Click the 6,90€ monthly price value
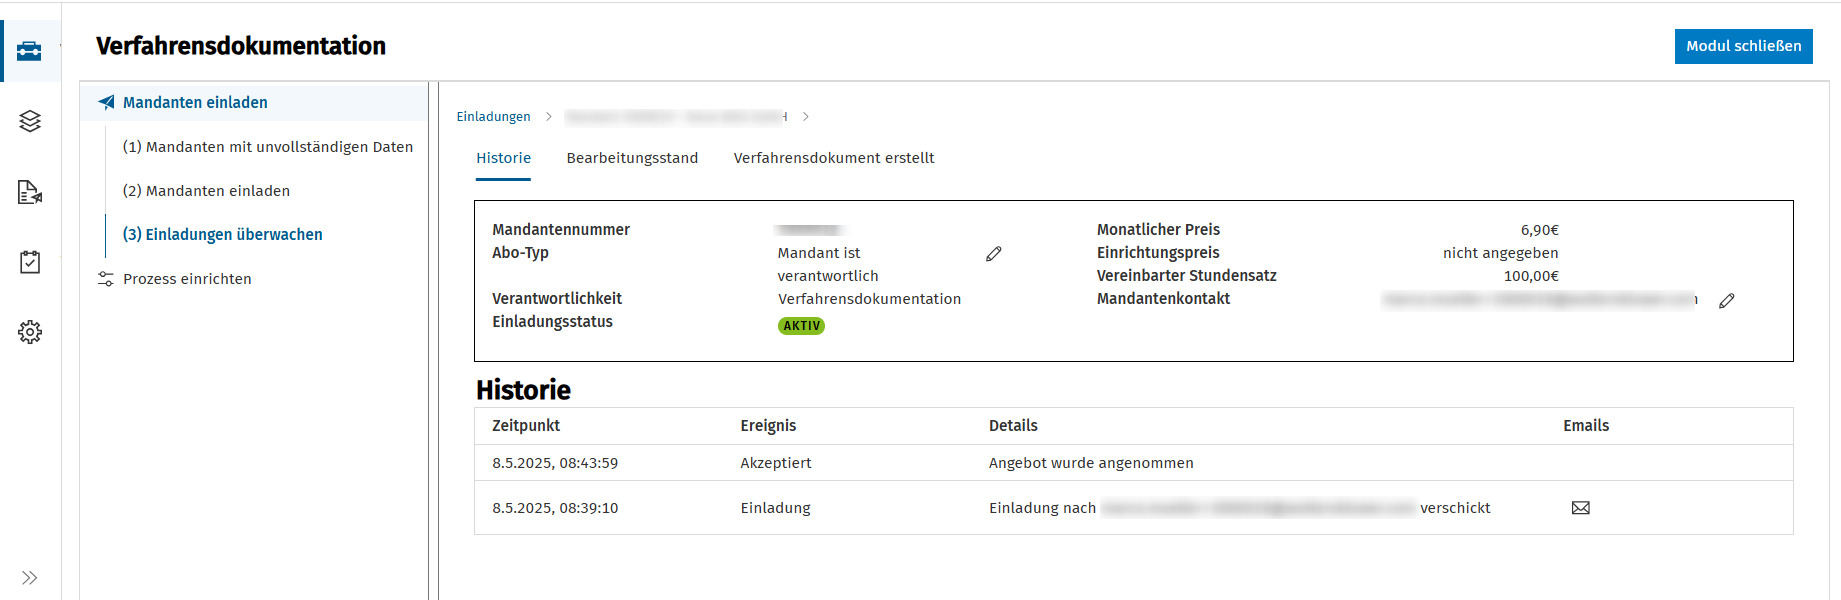Viewport: 1841px width, 600px height. [1539, 230]
